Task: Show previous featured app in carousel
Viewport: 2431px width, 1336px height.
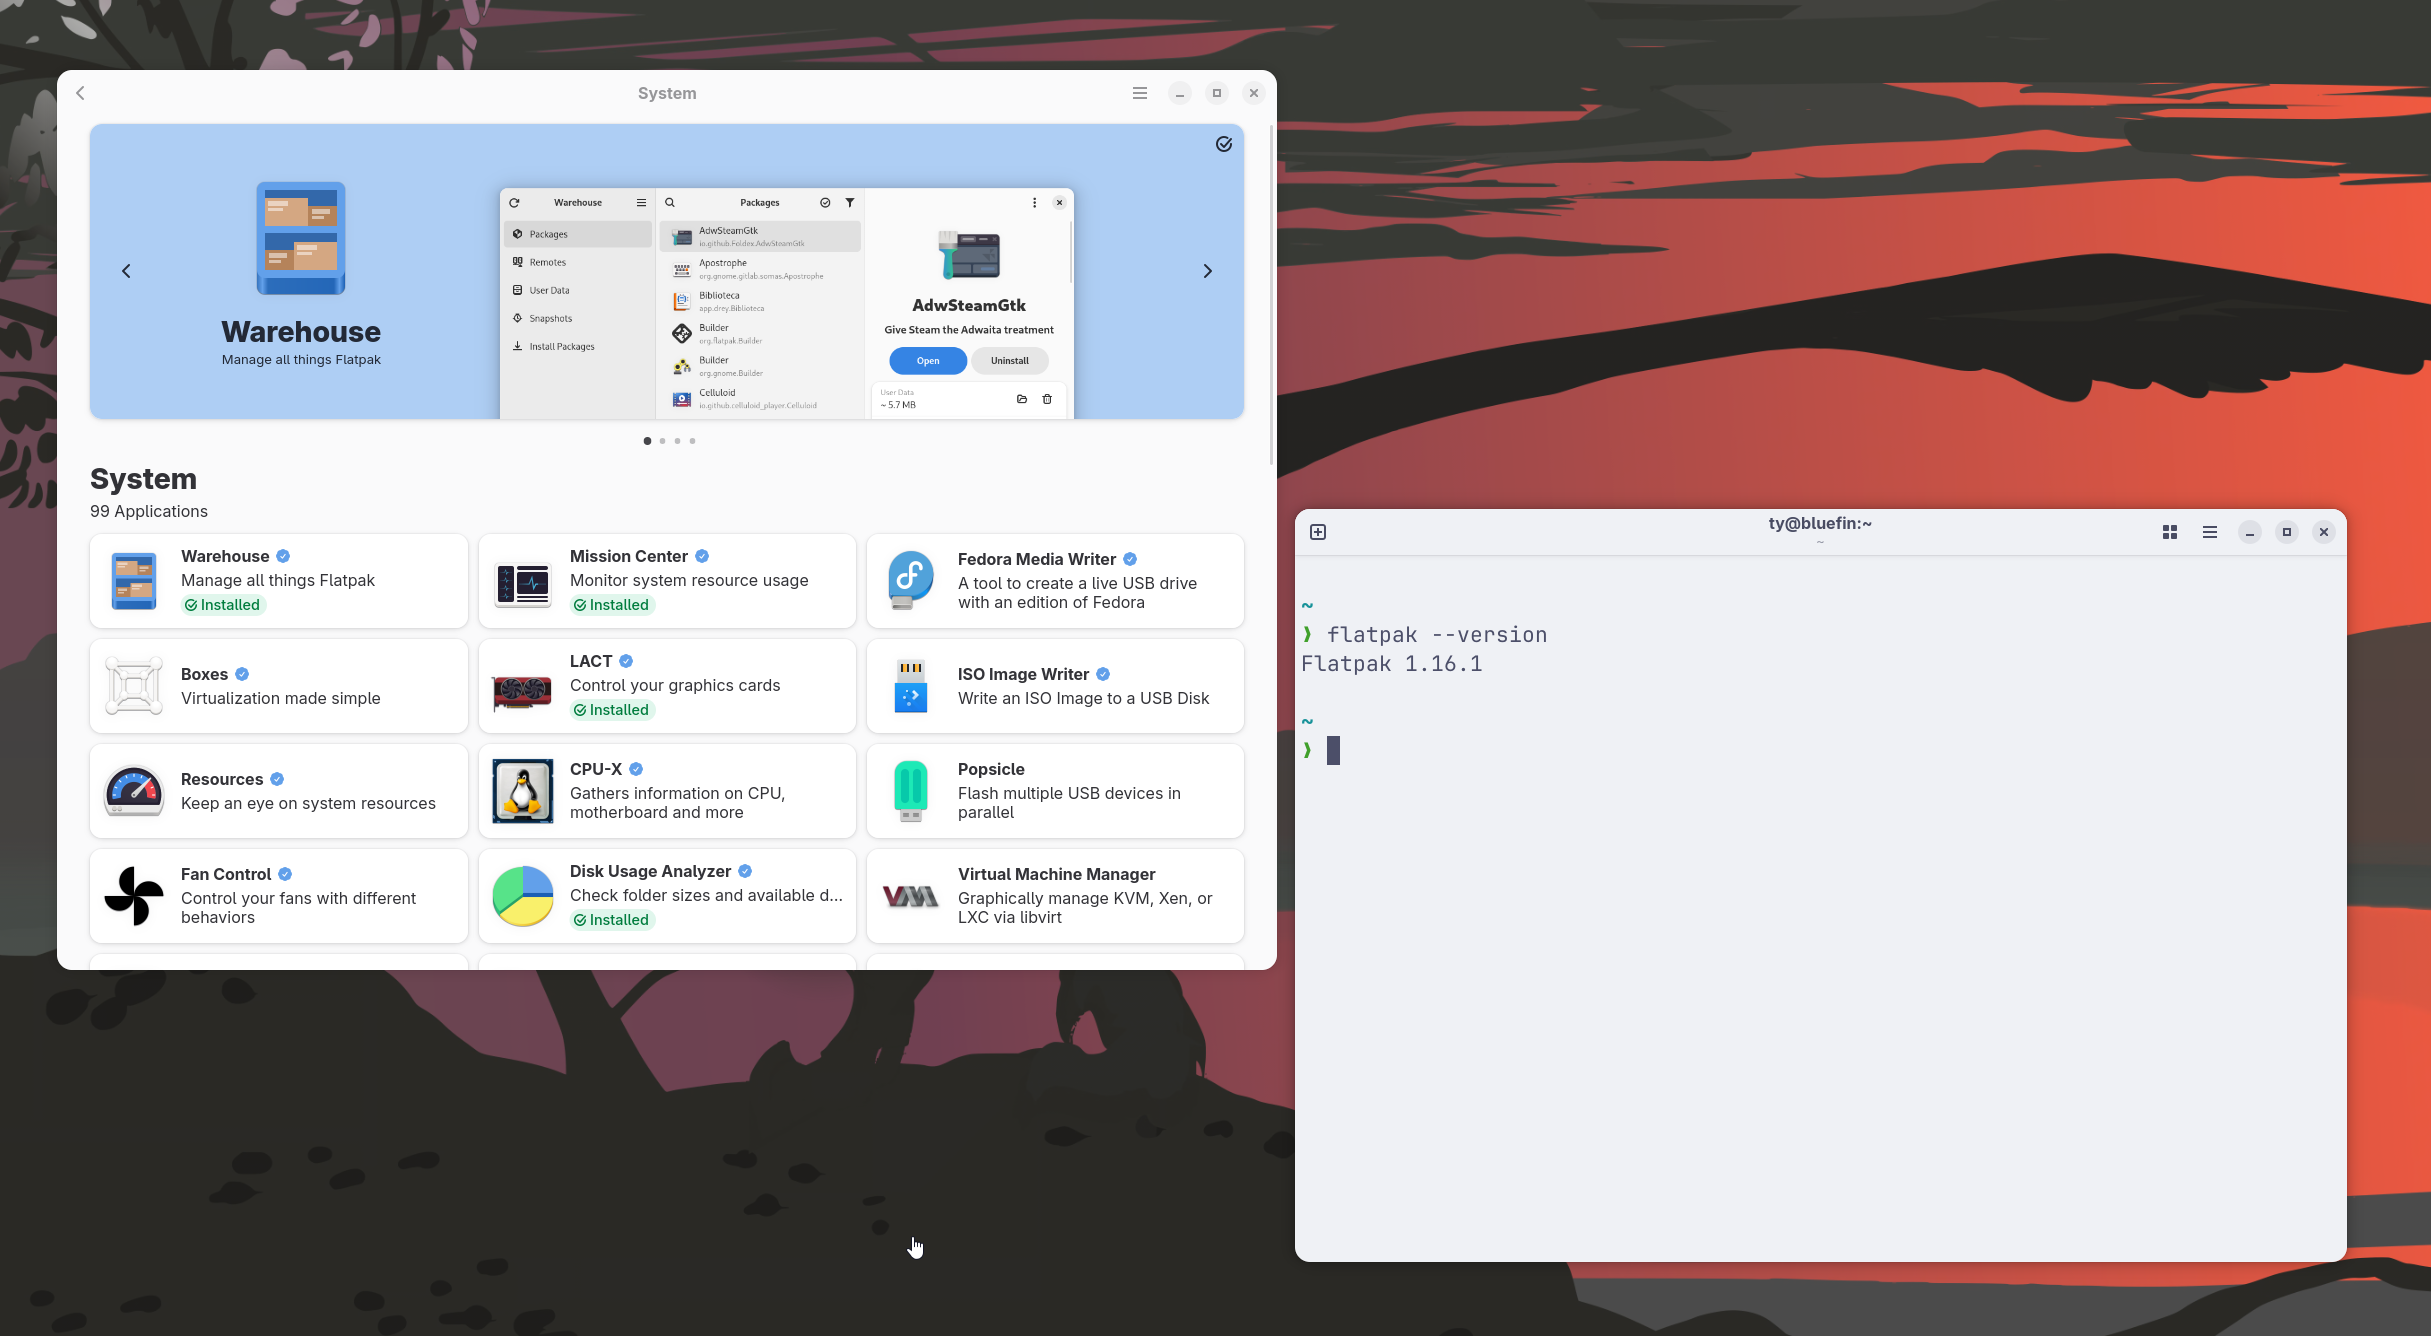Action: tap(126, 271)
